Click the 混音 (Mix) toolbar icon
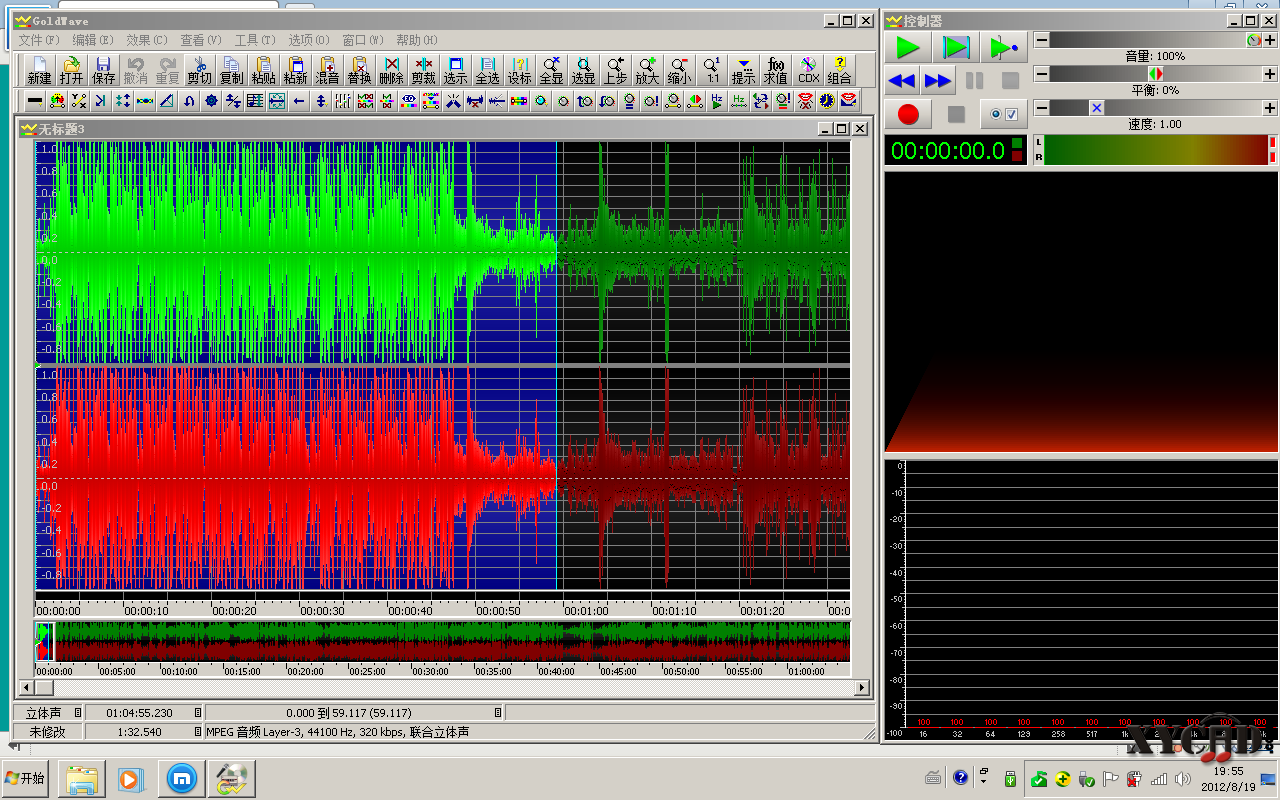 click(327, 70)
